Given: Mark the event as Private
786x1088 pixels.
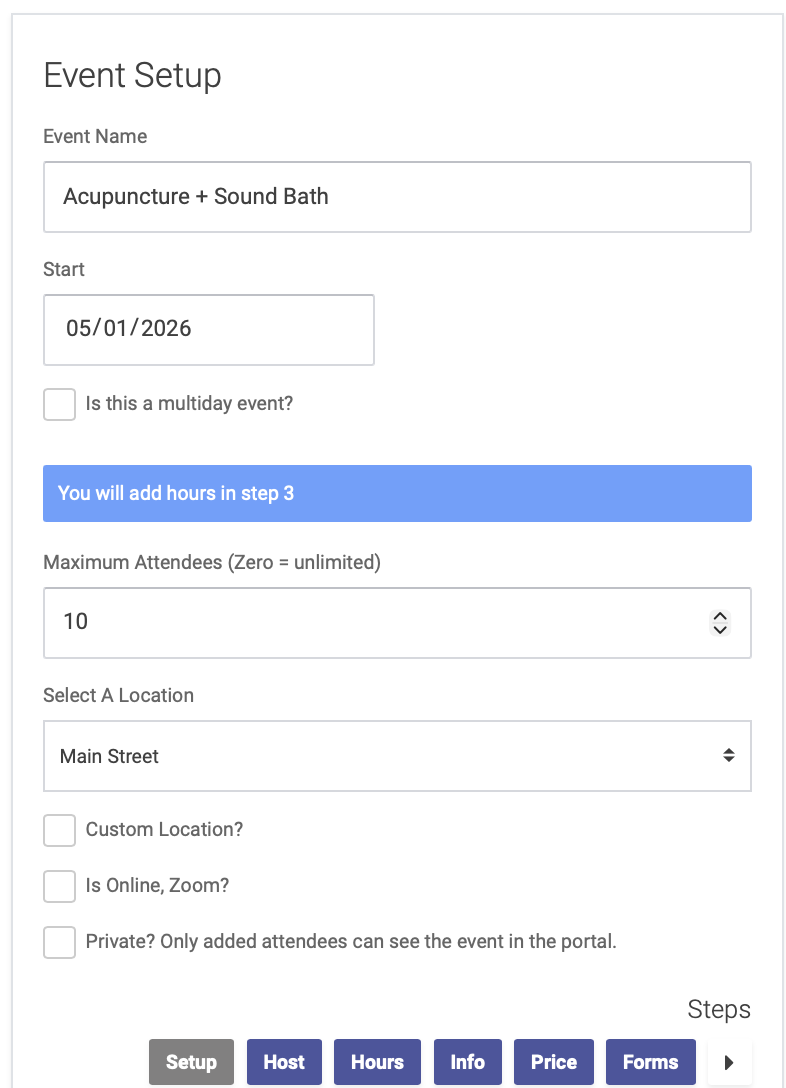Looking at the screenshot, I should tap(60, 942).
